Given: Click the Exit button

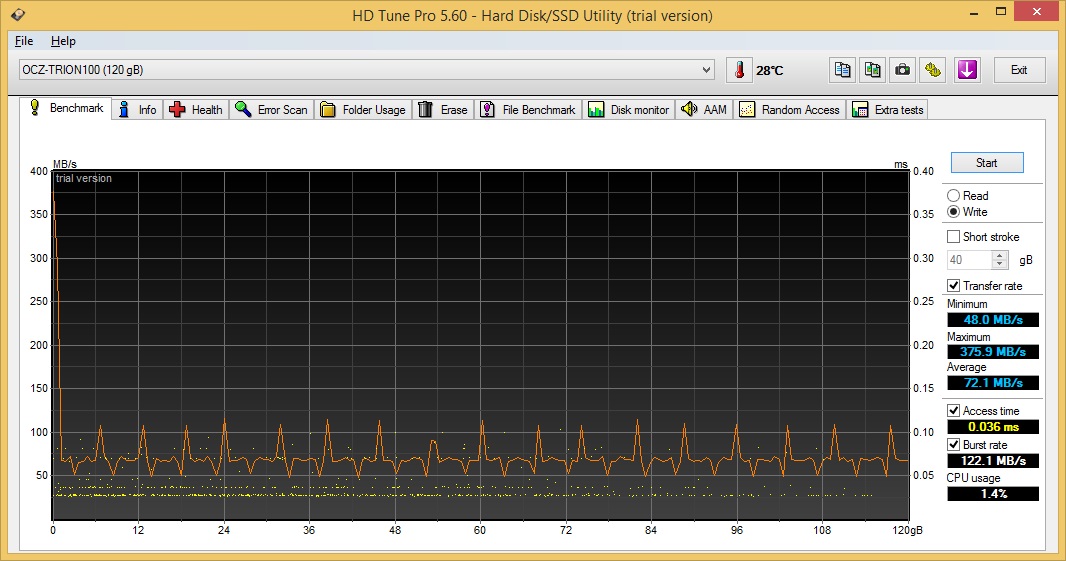Looking at the screenshot, I should coord(1018,70).
